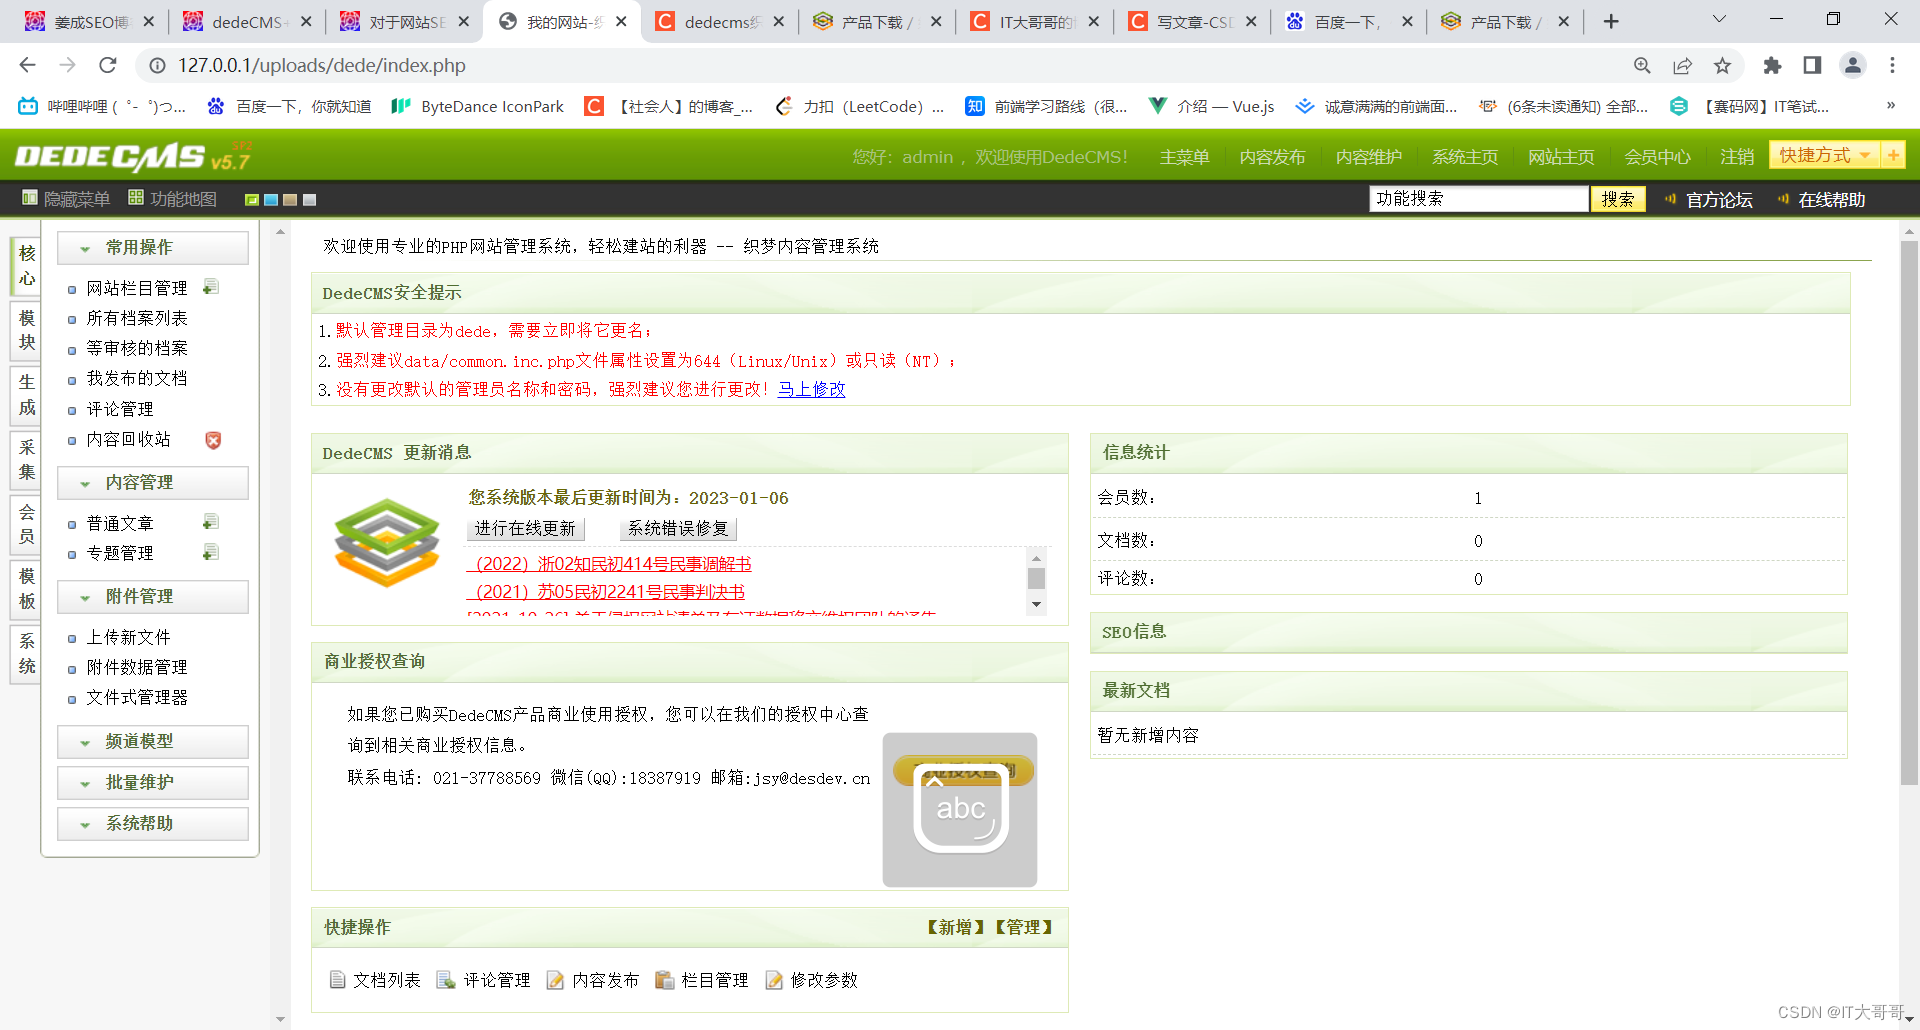Toggle the browser side panel icon
The height and width of the screenshot is (1030, 1920).
click(1812, 65)
